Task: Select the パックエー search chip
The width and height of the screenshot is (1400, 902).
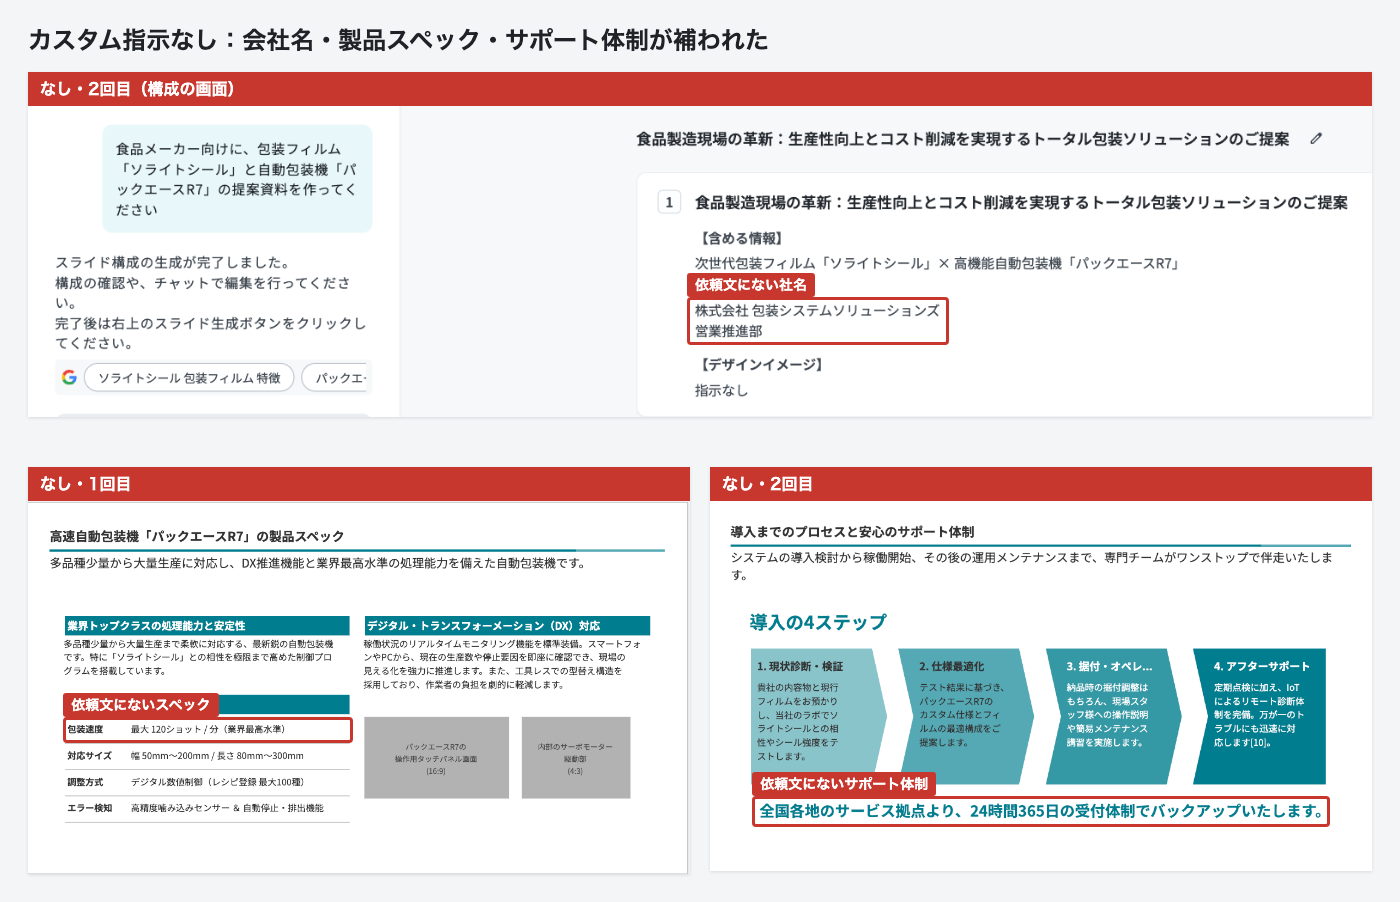Action: coord(337,378)
